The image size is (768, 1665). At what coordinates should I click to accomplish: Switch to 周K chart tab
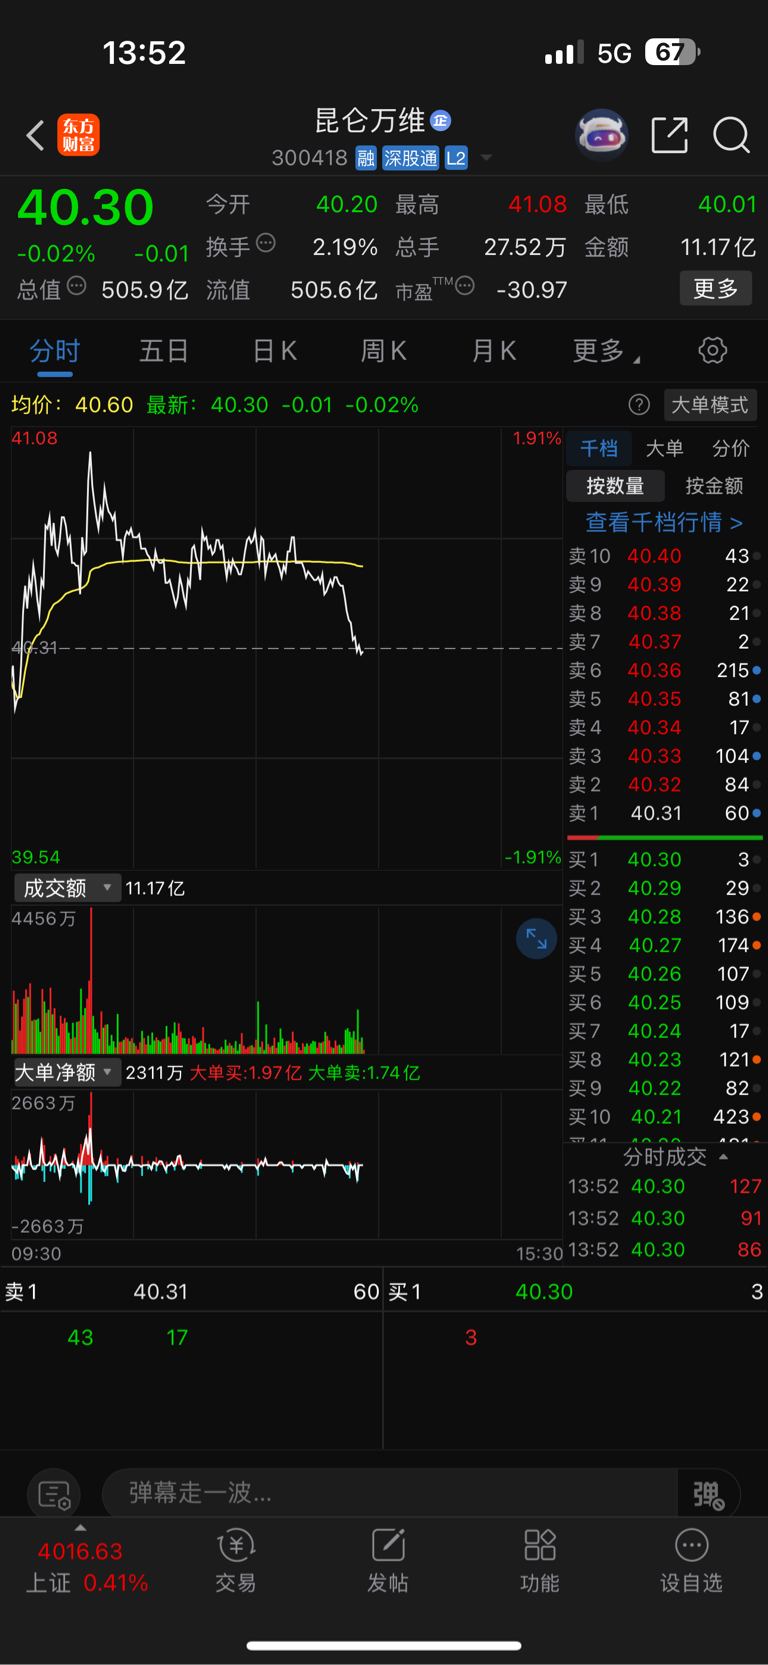(x=383, y=351)
